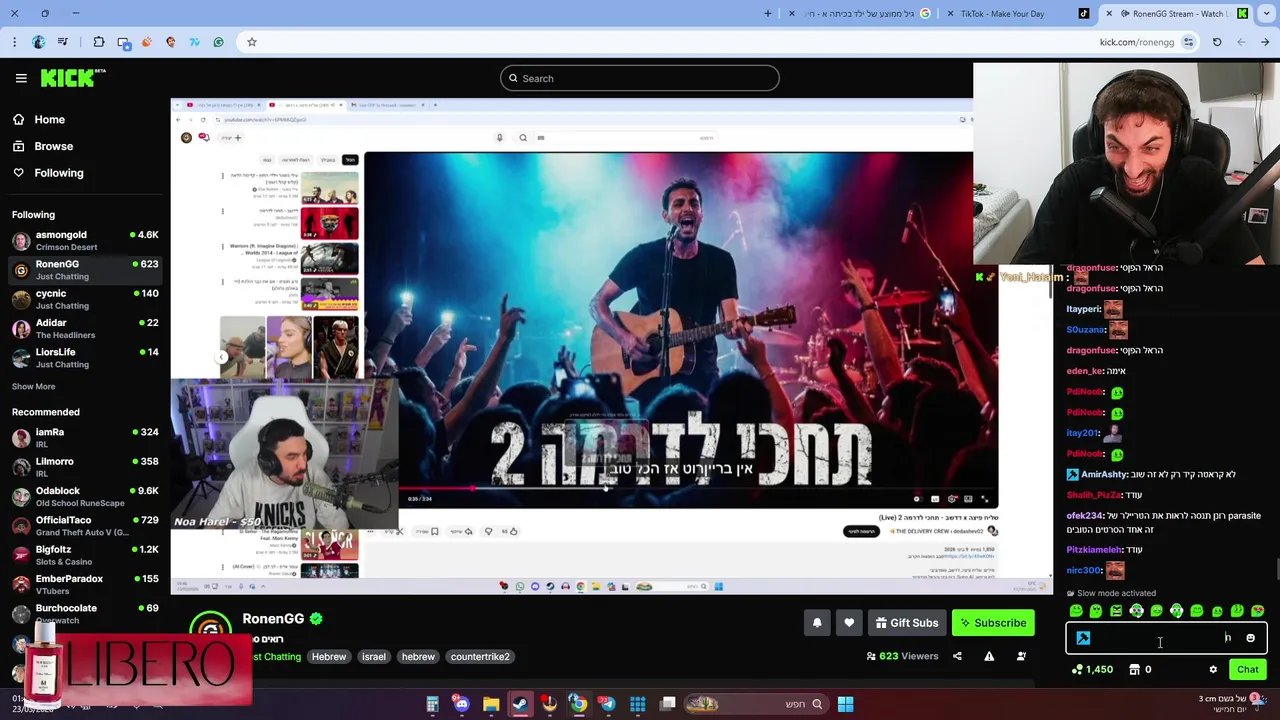Open Chrome from Windows taskbar
The height and width of the screenshot is (720, 1280).
click(578, 704)
